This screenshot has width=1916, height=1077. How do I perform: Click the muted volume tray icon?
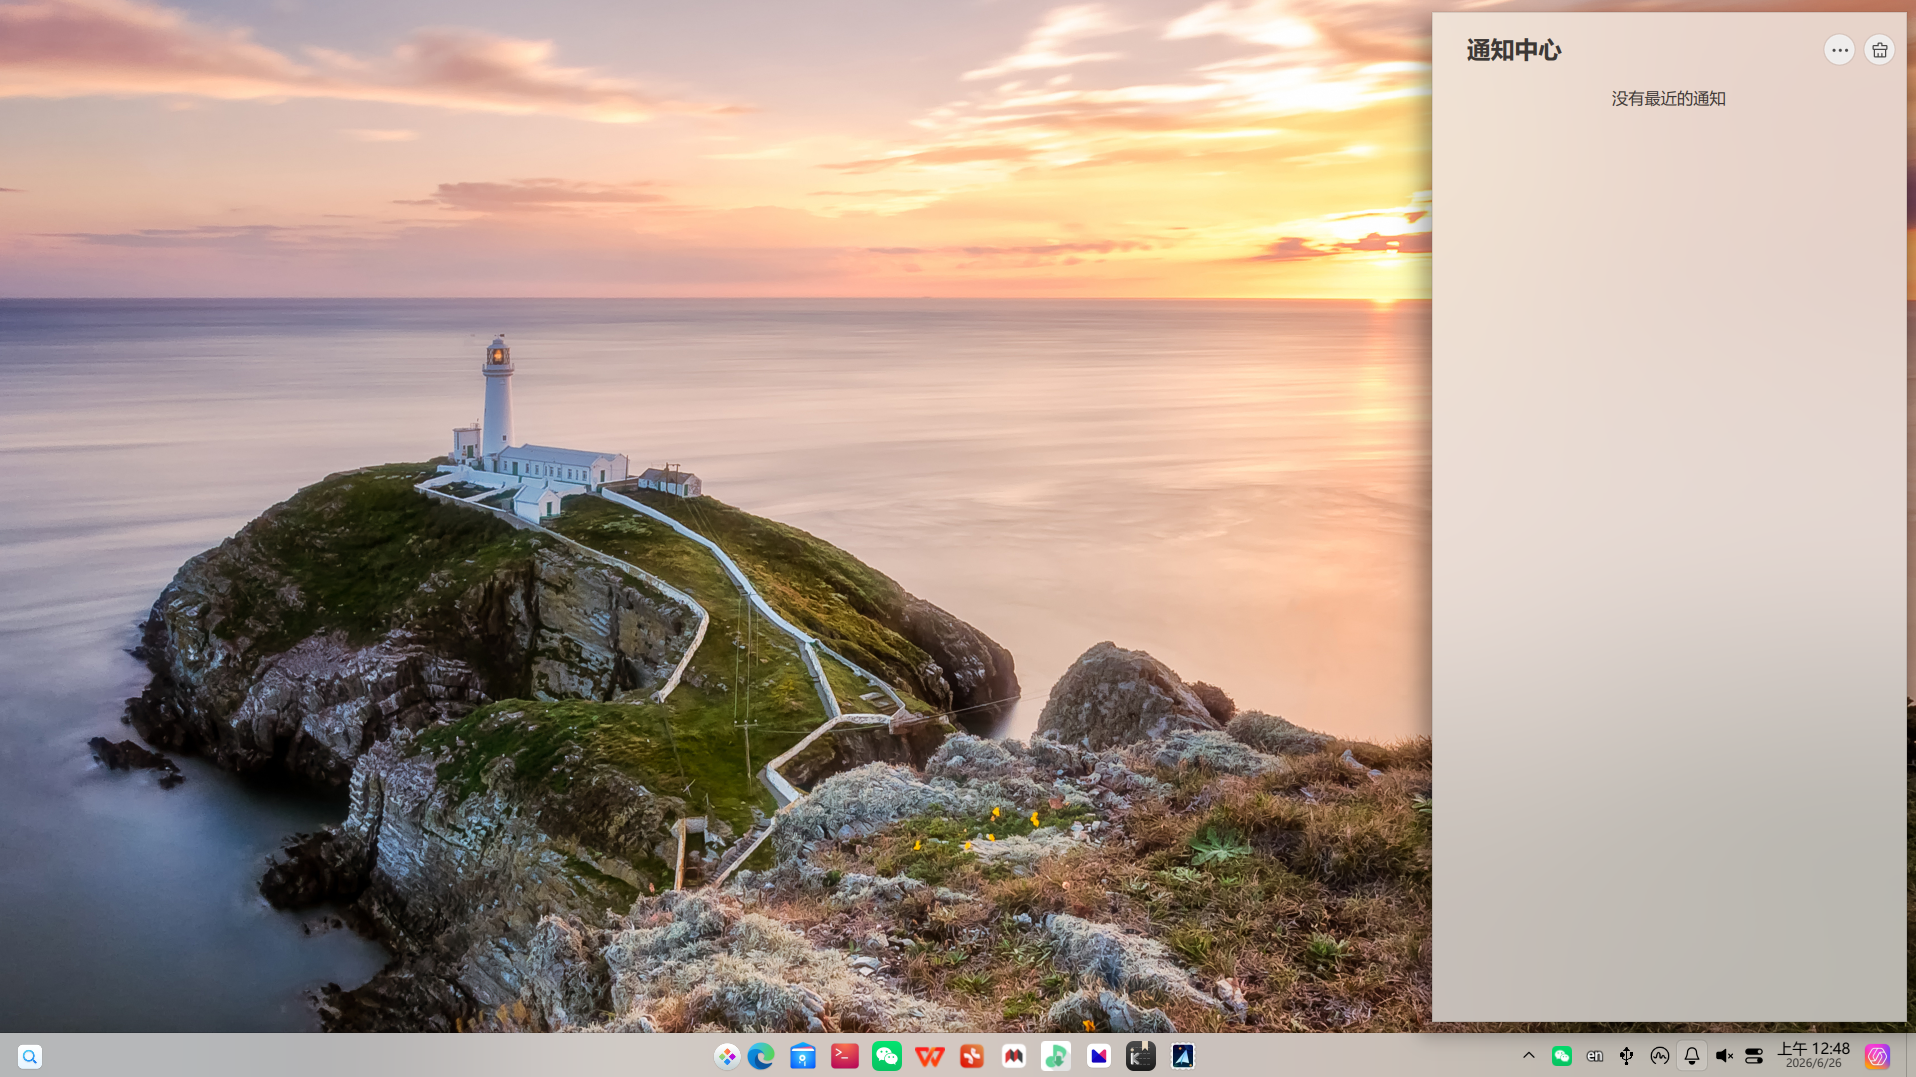coord(1724,1056)
